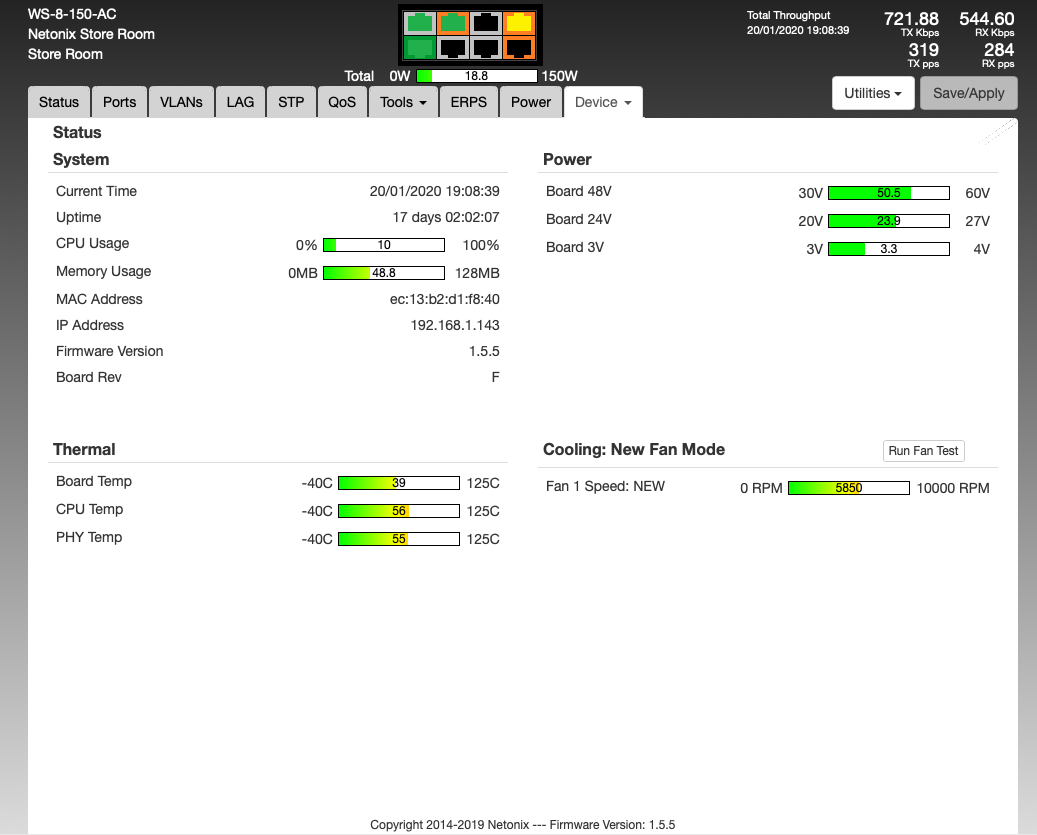Click the IP address value 192.168.1.143
Image resolution: width=1037 pixels, height=835 pixels.
(x=455, y=325)
